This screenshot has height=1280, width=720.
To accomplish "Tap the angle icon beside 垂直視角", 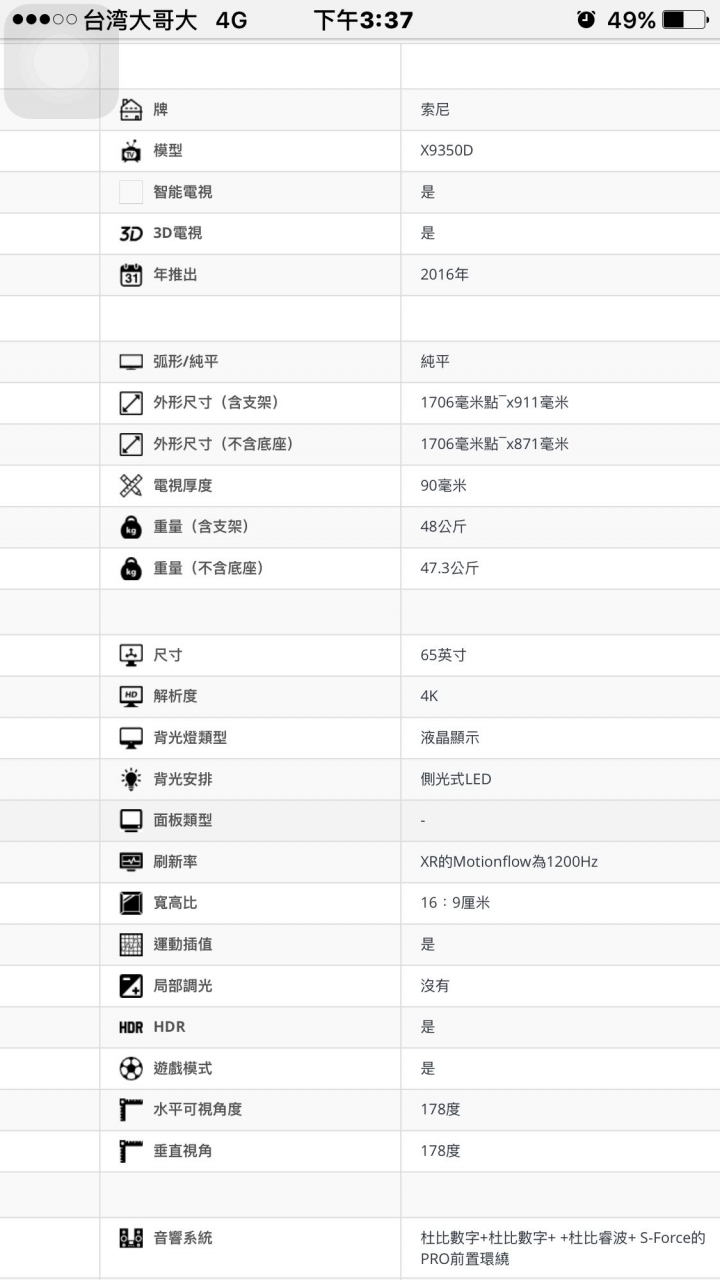I will [131, 1151].
